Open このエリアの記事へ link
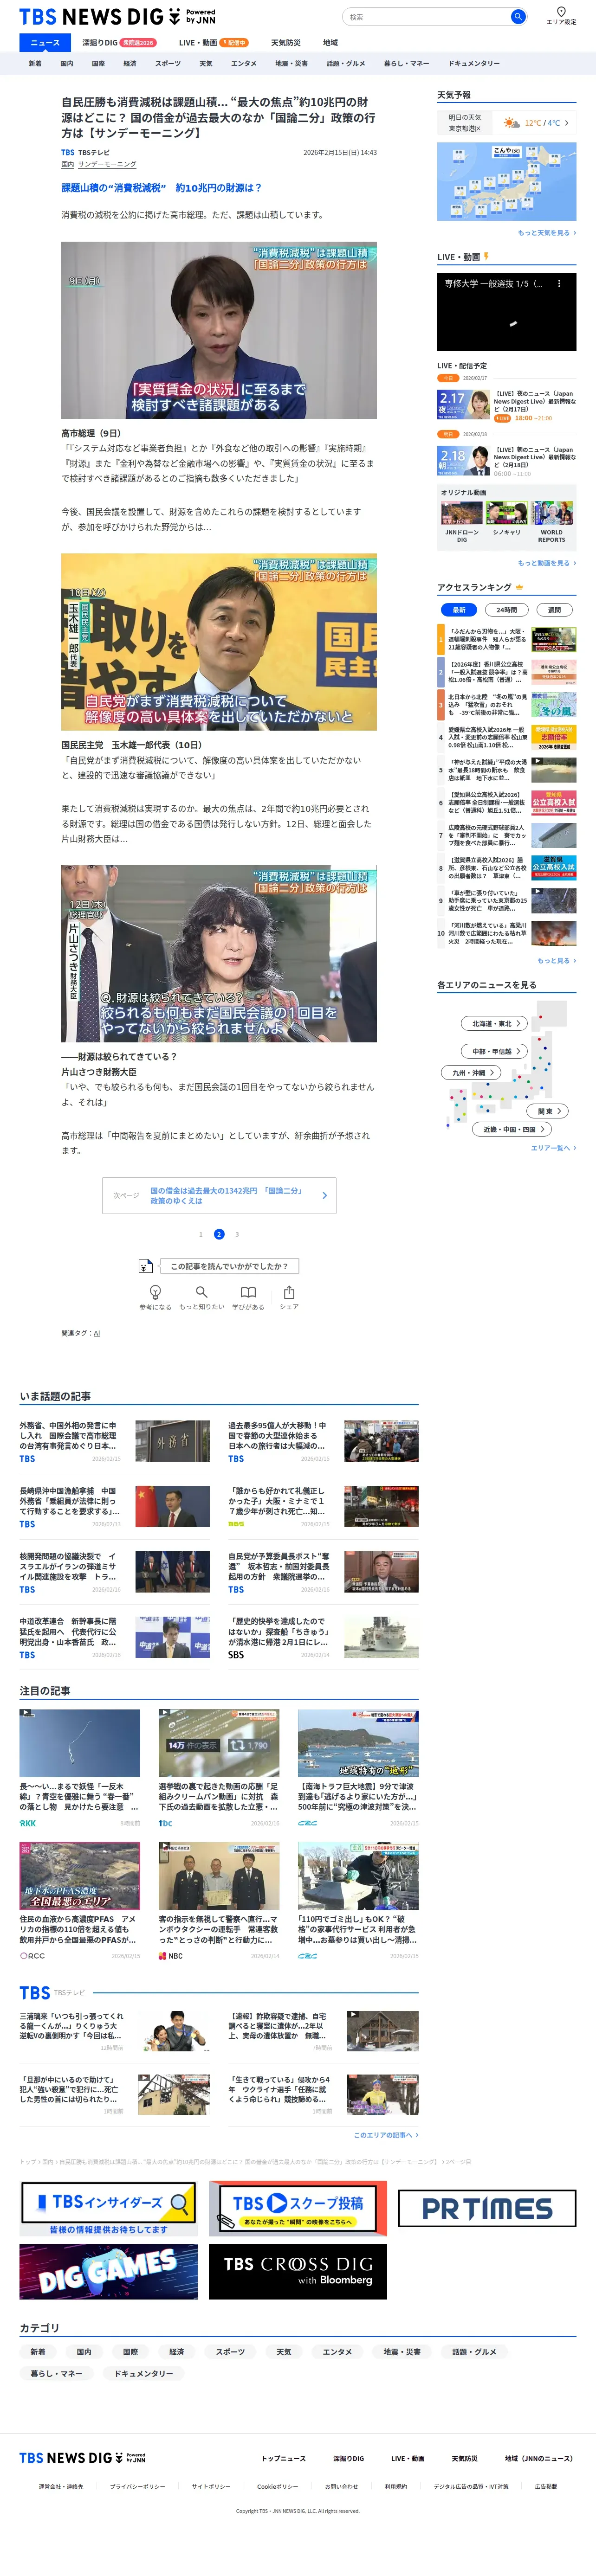The height and width of the screenshot is (2576, 596). tap(386, 2135)
